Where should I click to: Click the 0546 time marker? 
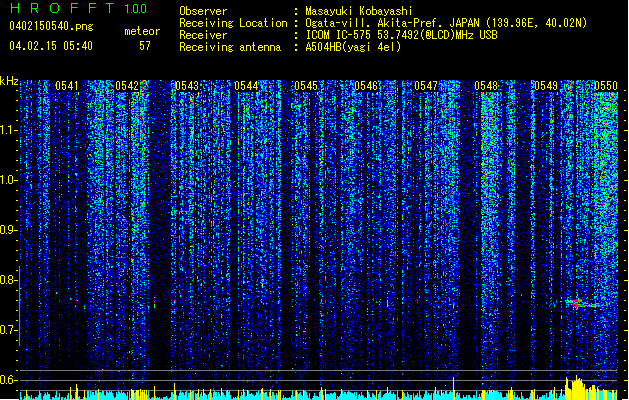(366, 86)
